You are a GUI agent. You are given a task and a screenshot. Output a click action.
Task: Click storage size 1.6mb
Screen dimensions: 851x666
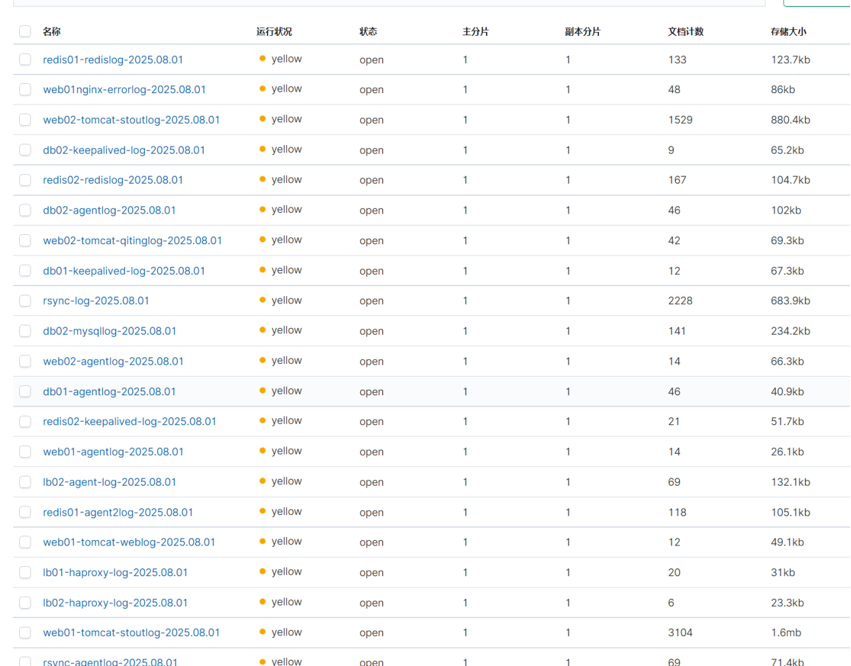click(x=786, y=633)
